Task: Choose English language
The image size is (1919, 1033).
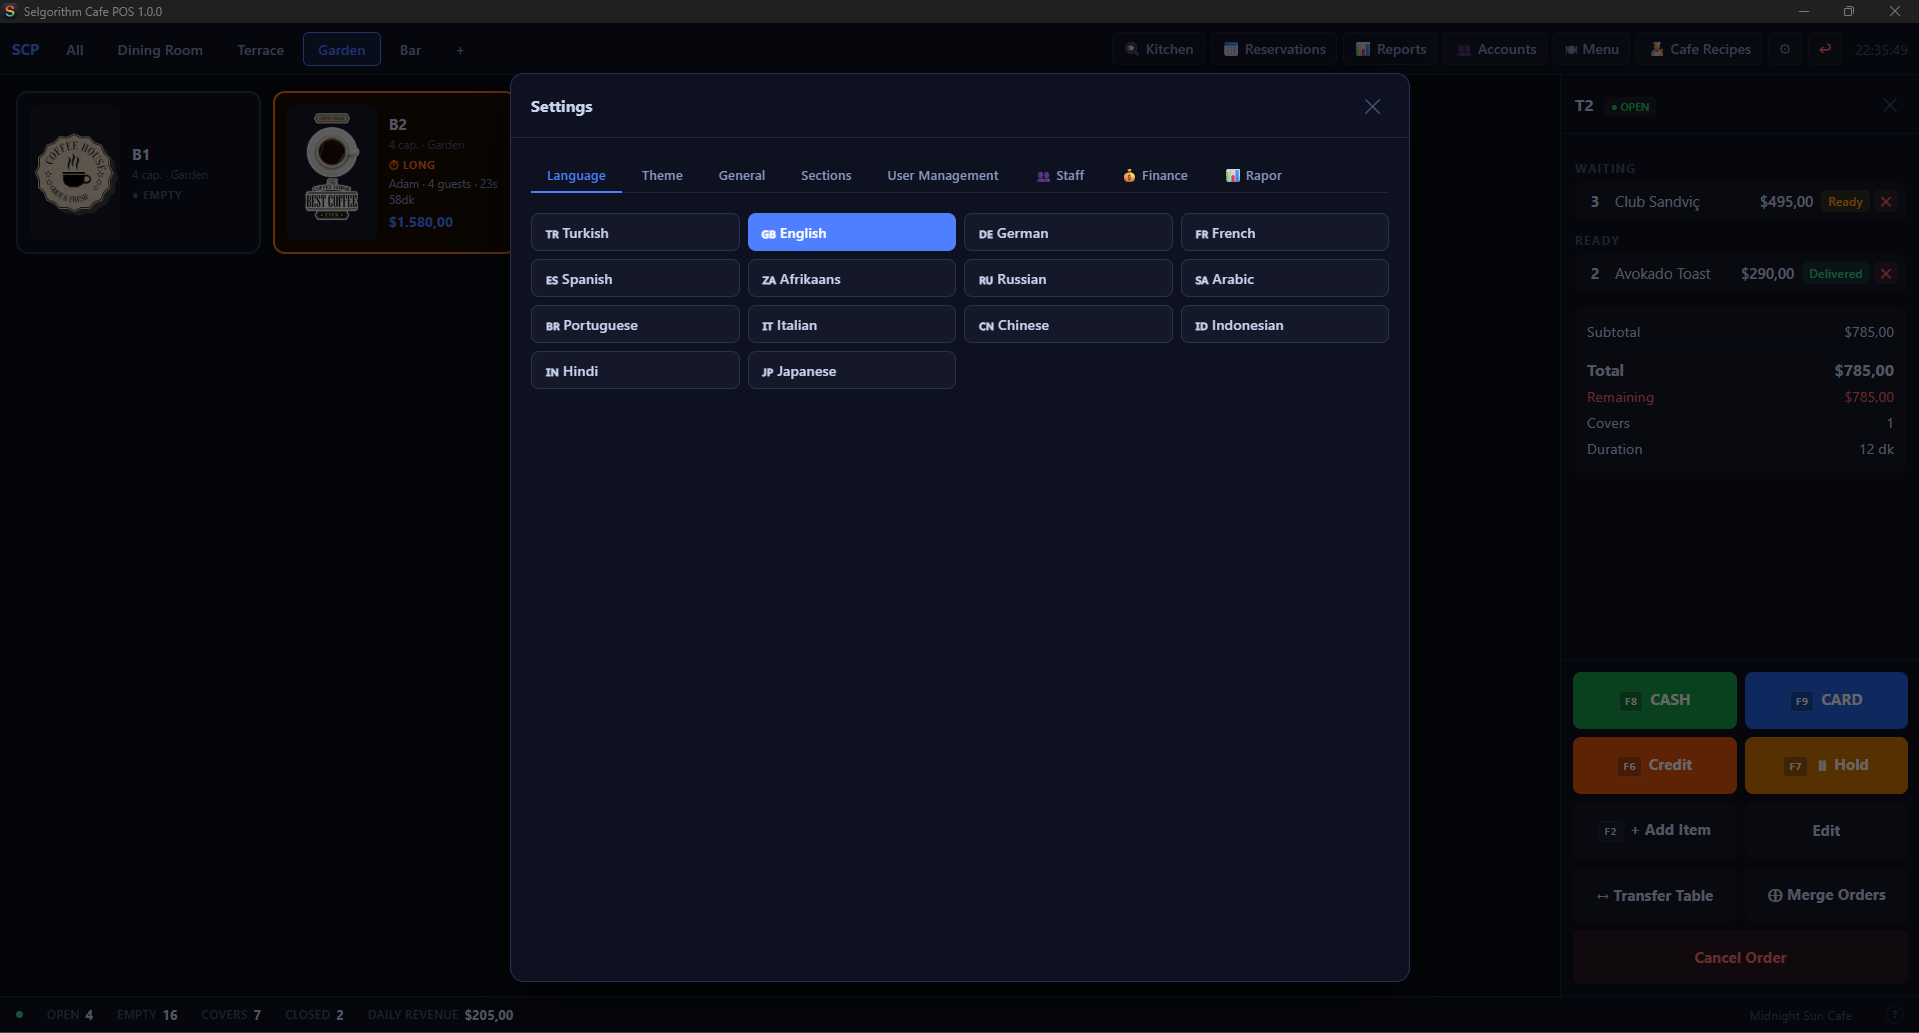Action: pyautogui.click(x=851, y=233)
